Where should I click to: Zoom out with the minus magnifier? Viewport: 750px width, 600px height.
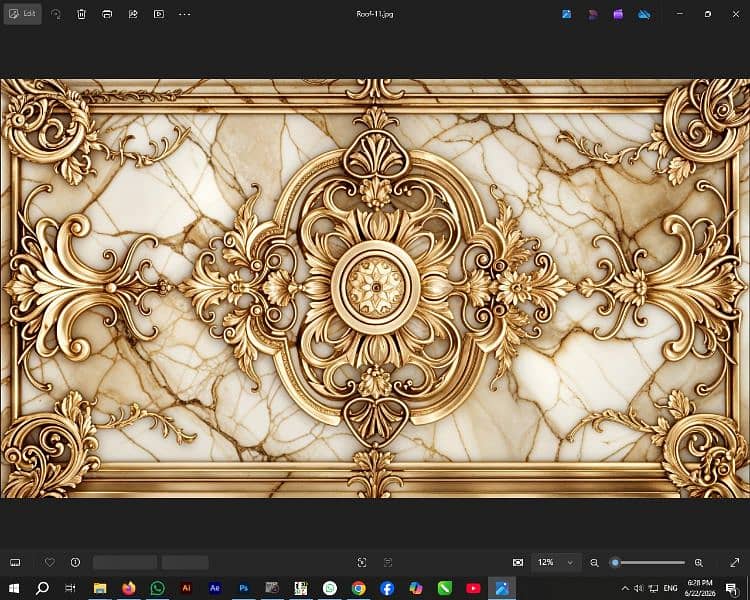[x=594, y=563]
